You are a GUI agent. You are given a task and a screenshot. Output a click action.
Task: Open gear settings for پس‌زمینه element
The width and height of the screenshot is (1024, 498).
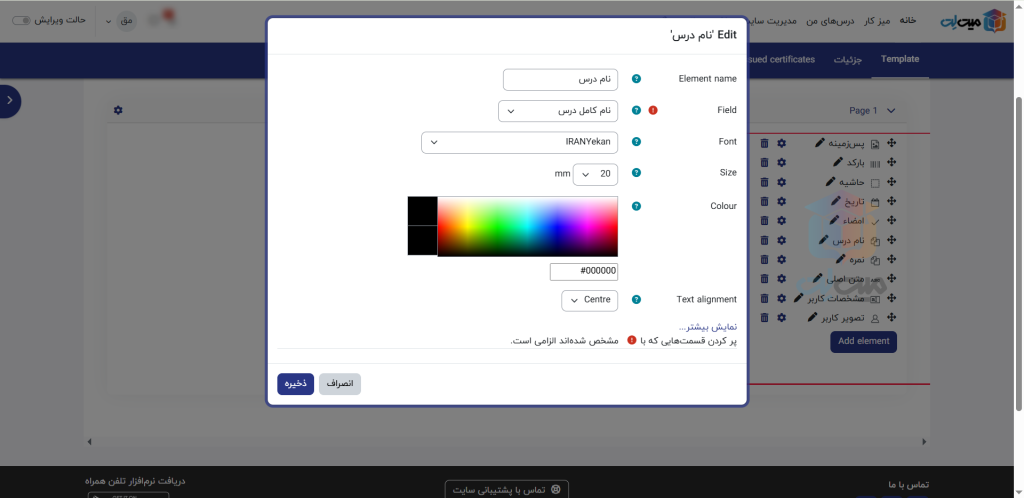(x=781, y=144)
